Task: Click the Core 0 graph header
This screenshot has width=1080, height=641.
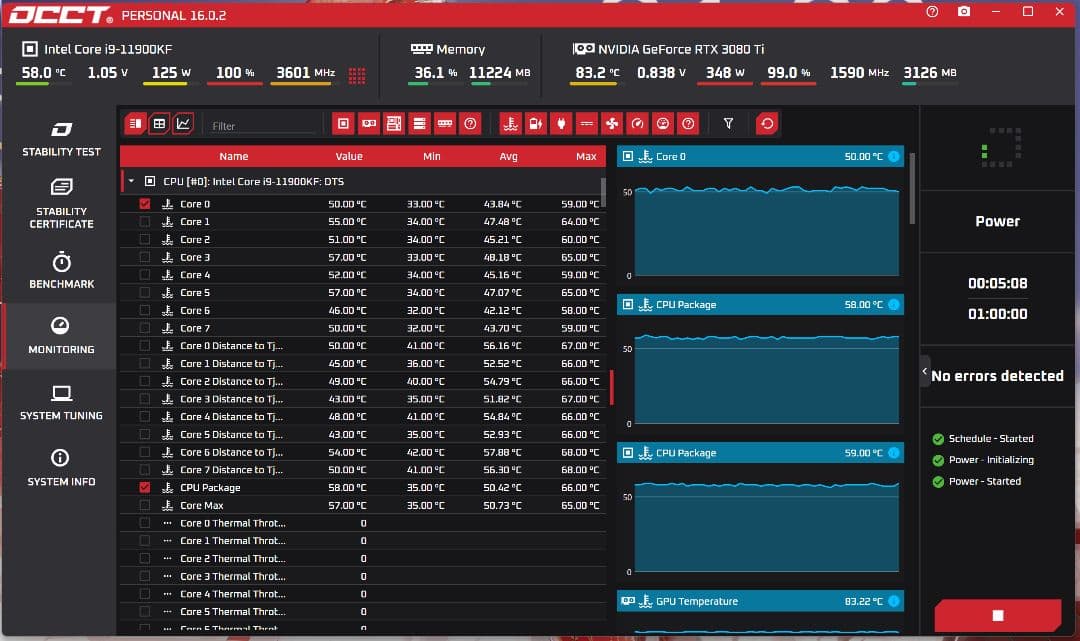Action: tap(760, 156)
